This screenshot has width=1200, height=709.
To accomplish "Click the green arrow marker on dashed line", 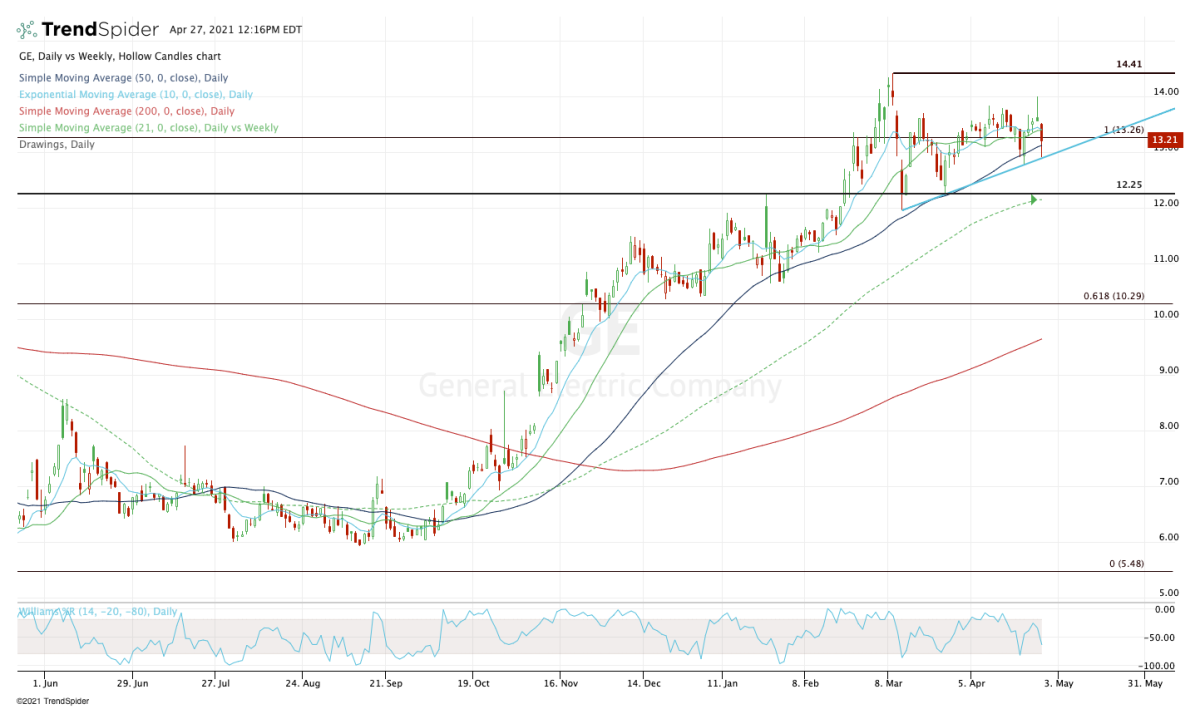I will [1034, 199].
